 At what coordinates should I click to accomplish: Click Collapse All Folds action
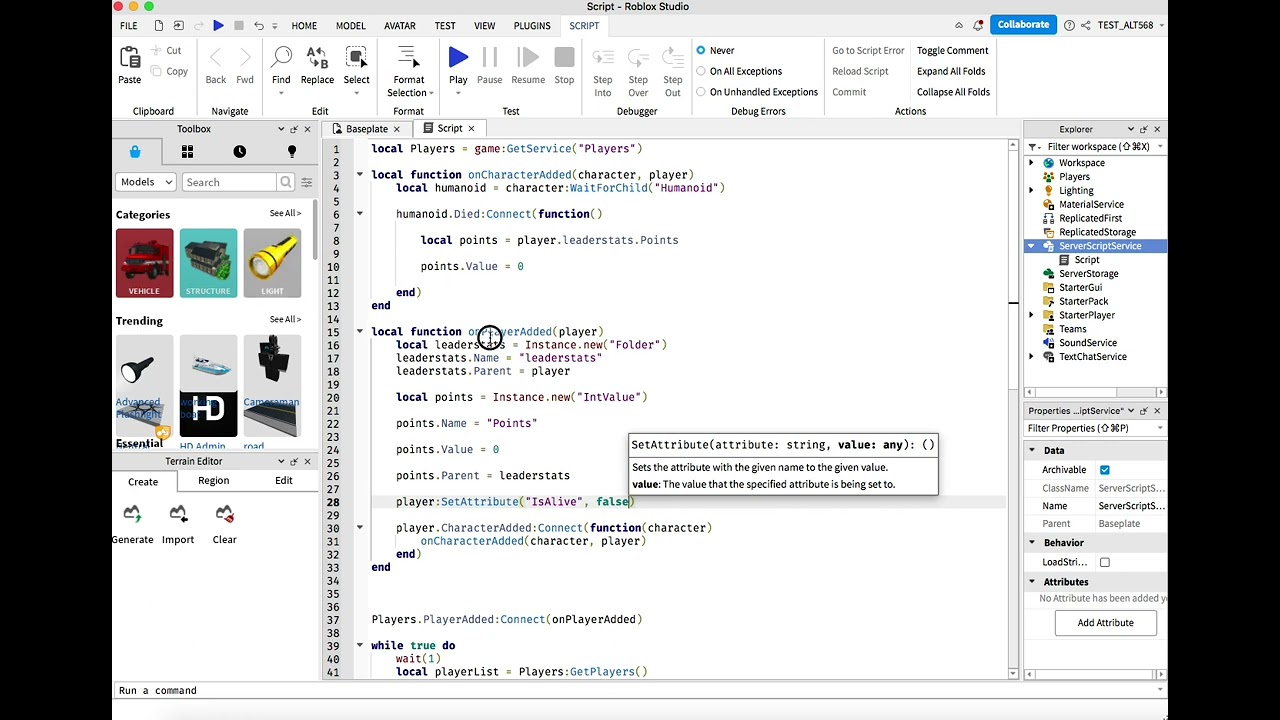click(x=953, y=92)
